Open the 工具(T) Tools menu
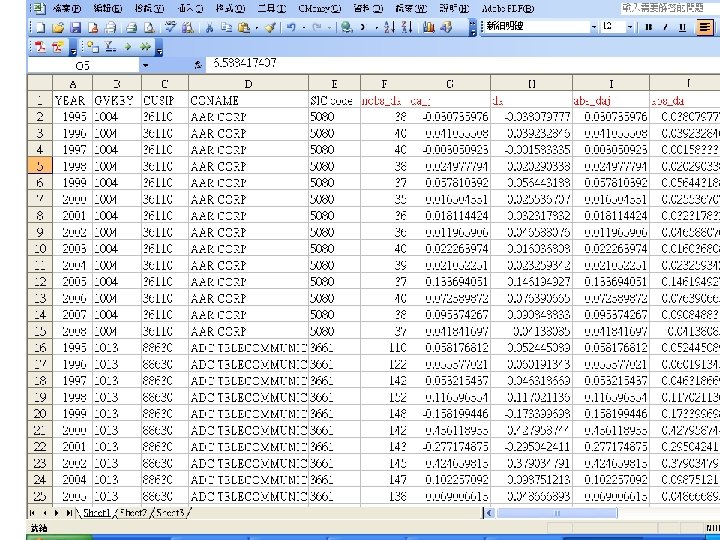The width and height of the screenshot is (720, 540). tap(271, 8)
